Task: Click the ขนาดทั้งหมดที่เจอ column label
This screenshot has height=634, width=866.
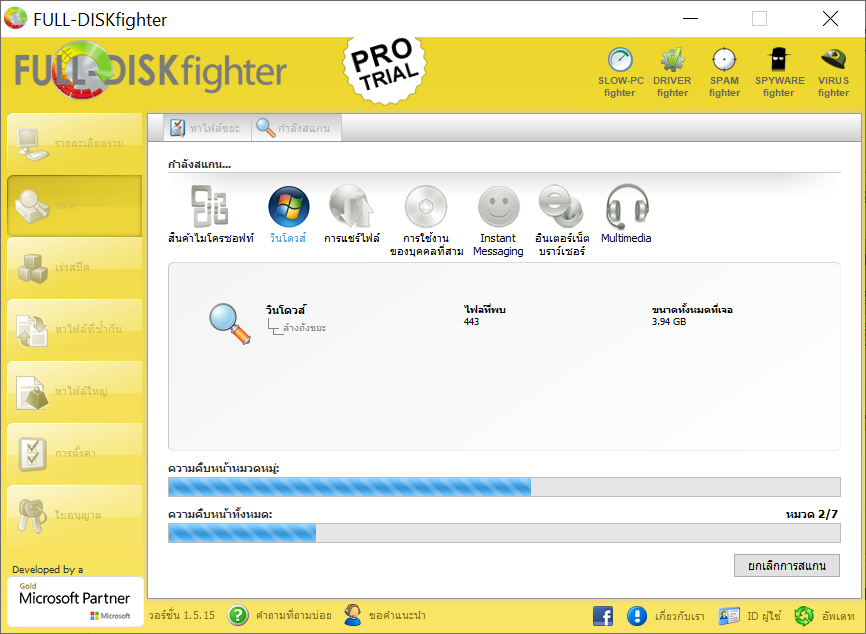Action: click(x=692, y=310)
